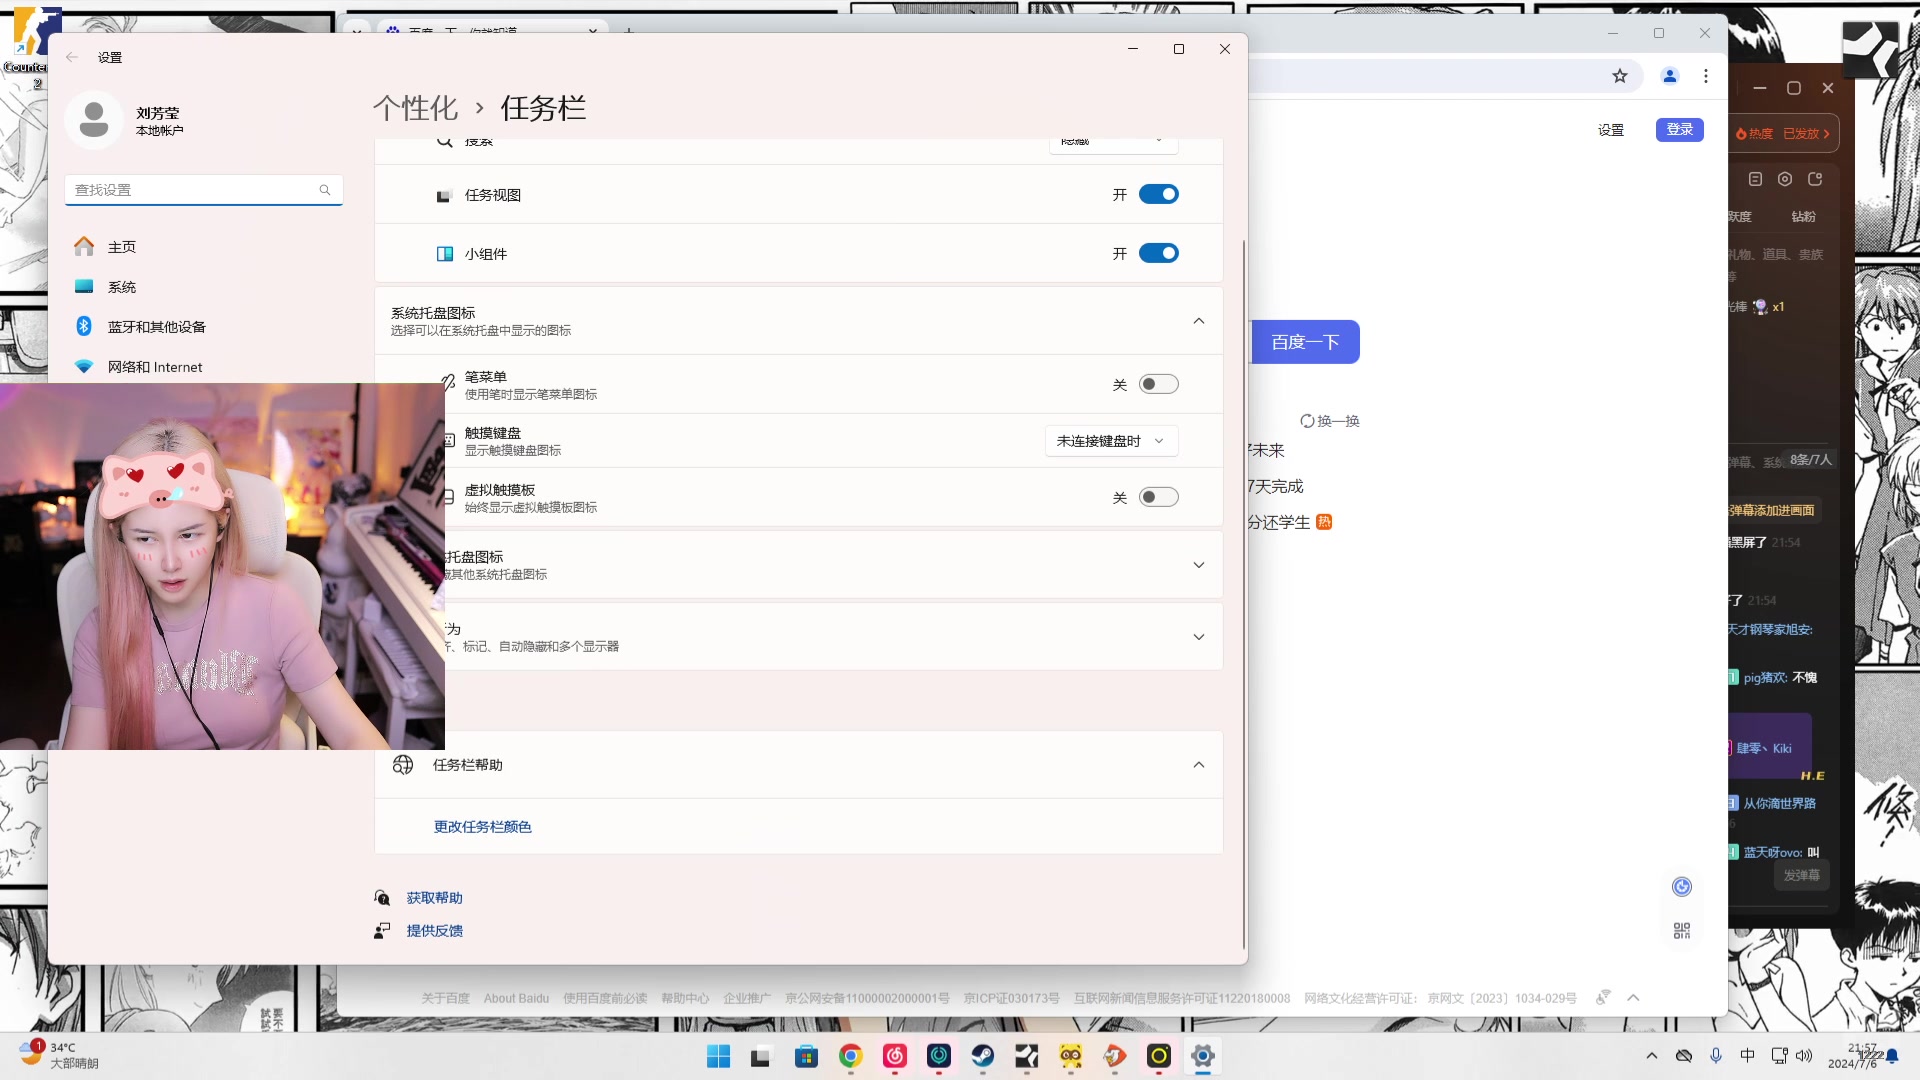Viewport: 1920px width, 1080px height.
Task: Open Microsoft Store from taskbar
Action: (806, 1056)
